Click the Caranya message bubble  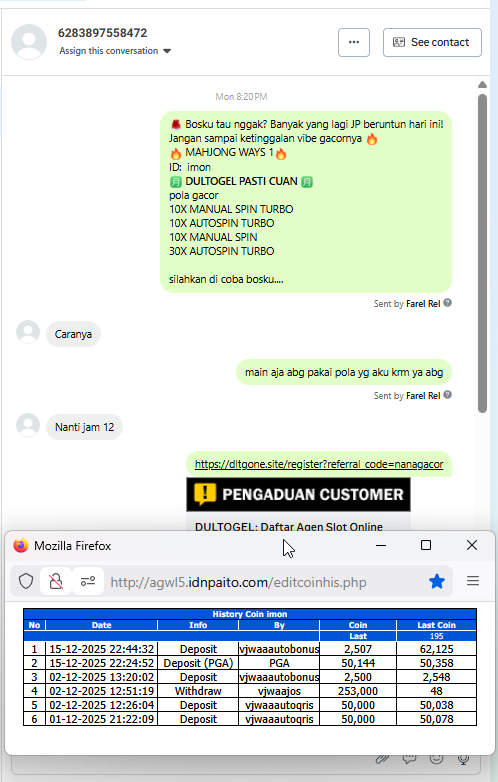(73, 334)
